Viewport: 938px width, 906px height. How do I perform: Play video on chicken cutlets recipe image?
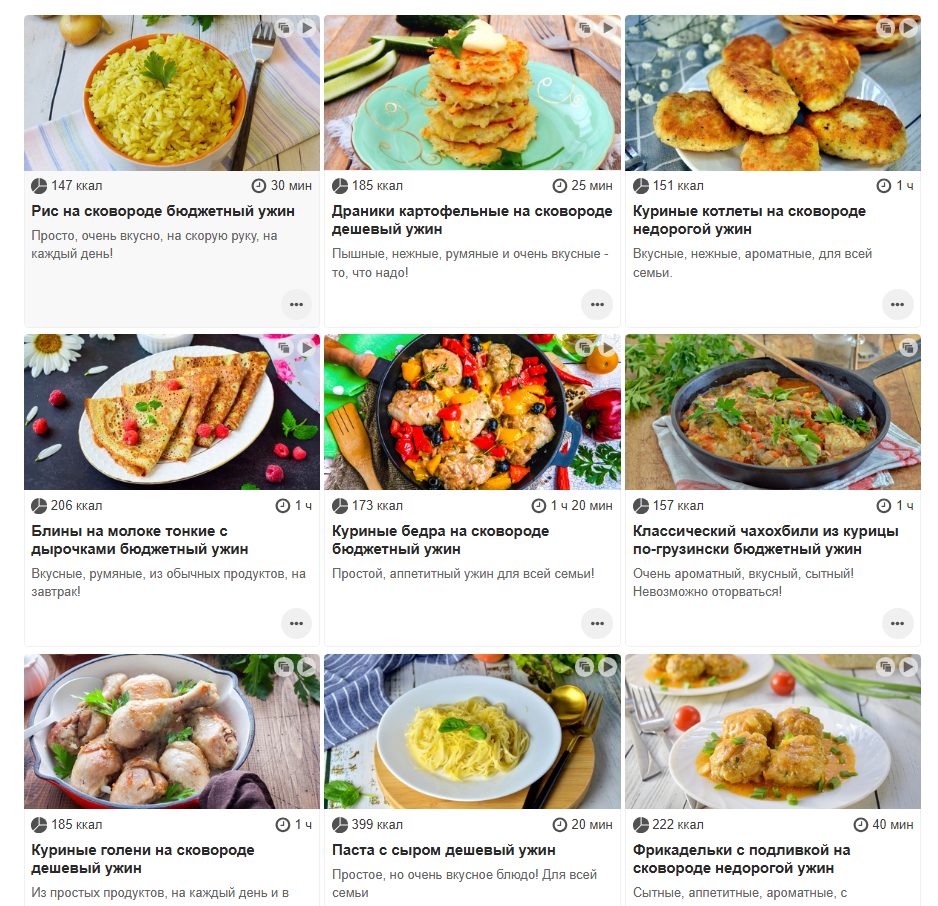pyautogui.click(x=908, y=28)
